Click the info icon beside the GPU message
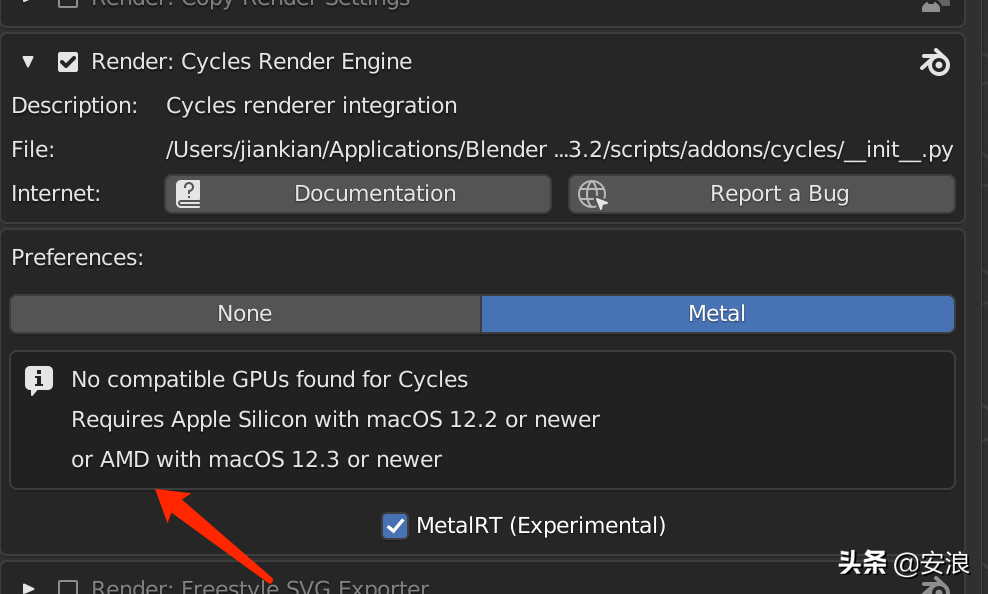This screenshot has height=594, width=988. tap(39, 380)
